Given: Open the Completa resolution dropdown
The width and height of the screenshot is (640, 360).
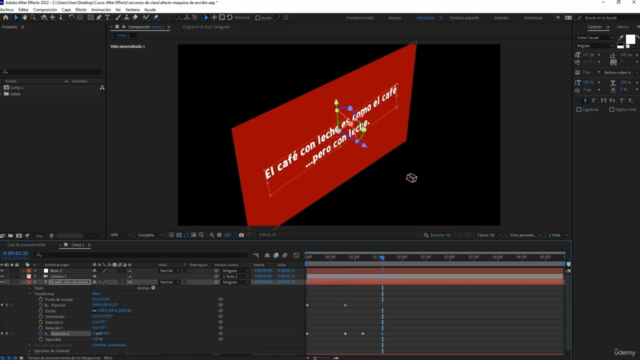Looking at the screenshot, I should point(150,235).
